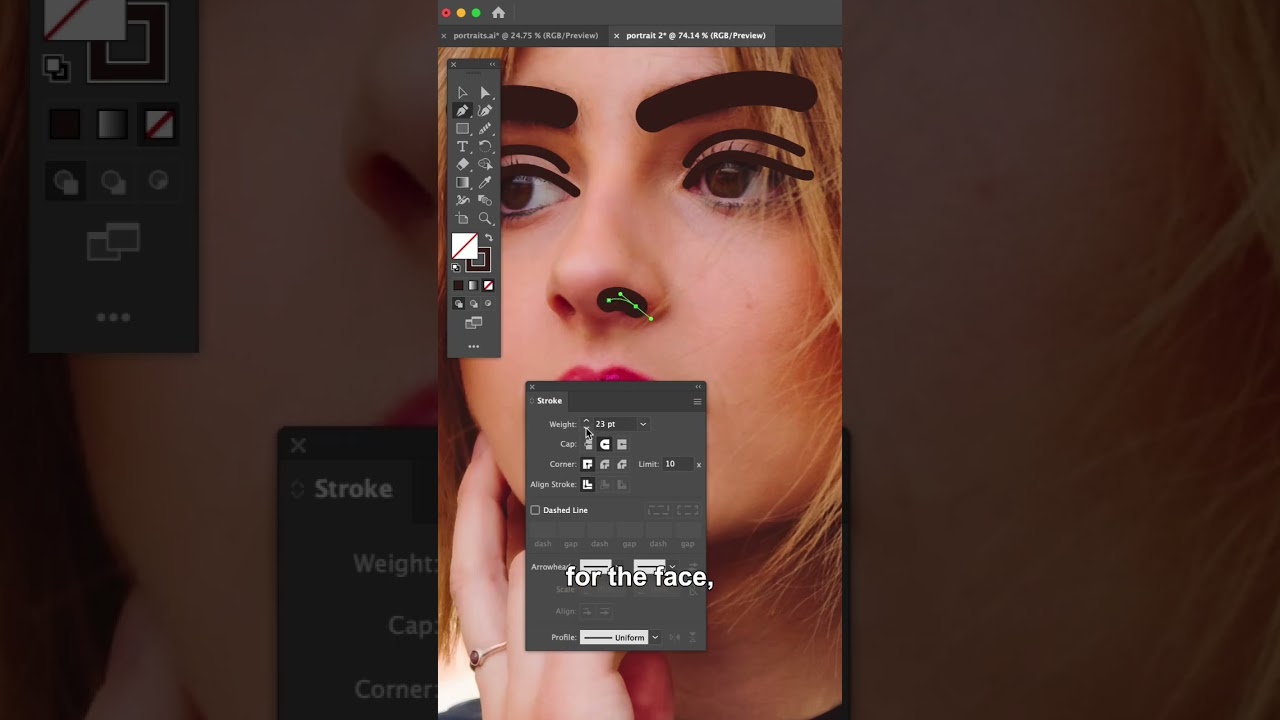Image resolution: width=1280 pixels, height=720 pixels.
Task: Select the Shape Builder tool
Action: click(x=485, y=165)
